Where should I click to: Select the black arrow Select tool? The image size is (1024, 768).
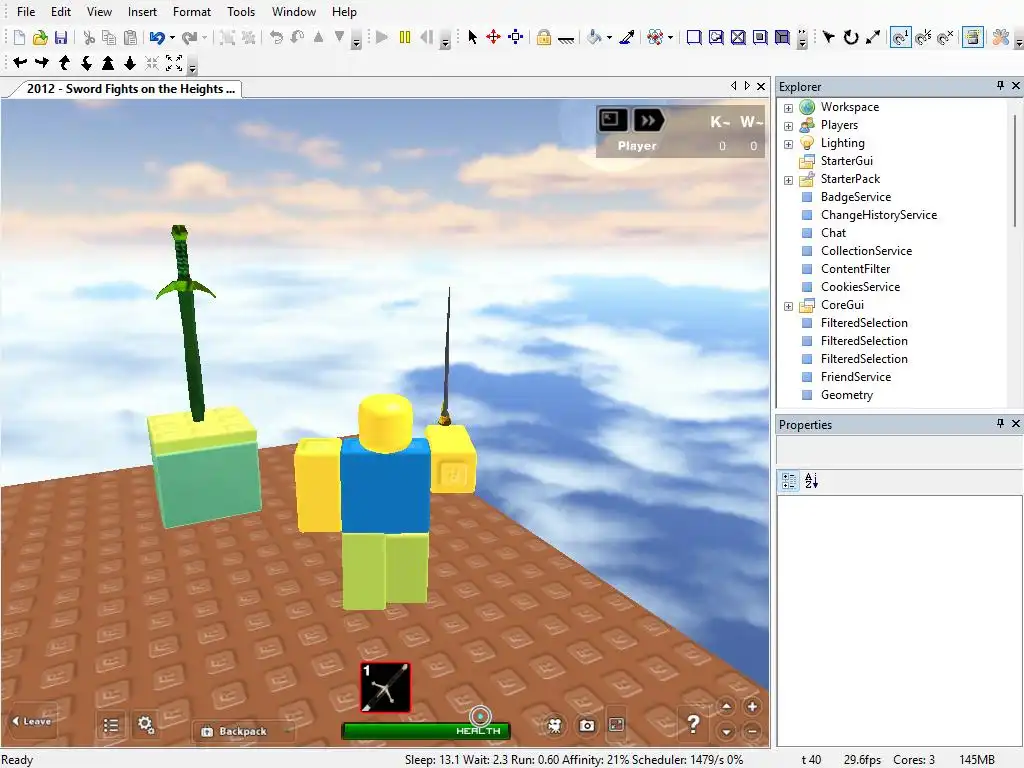click(x=473, y=37)
